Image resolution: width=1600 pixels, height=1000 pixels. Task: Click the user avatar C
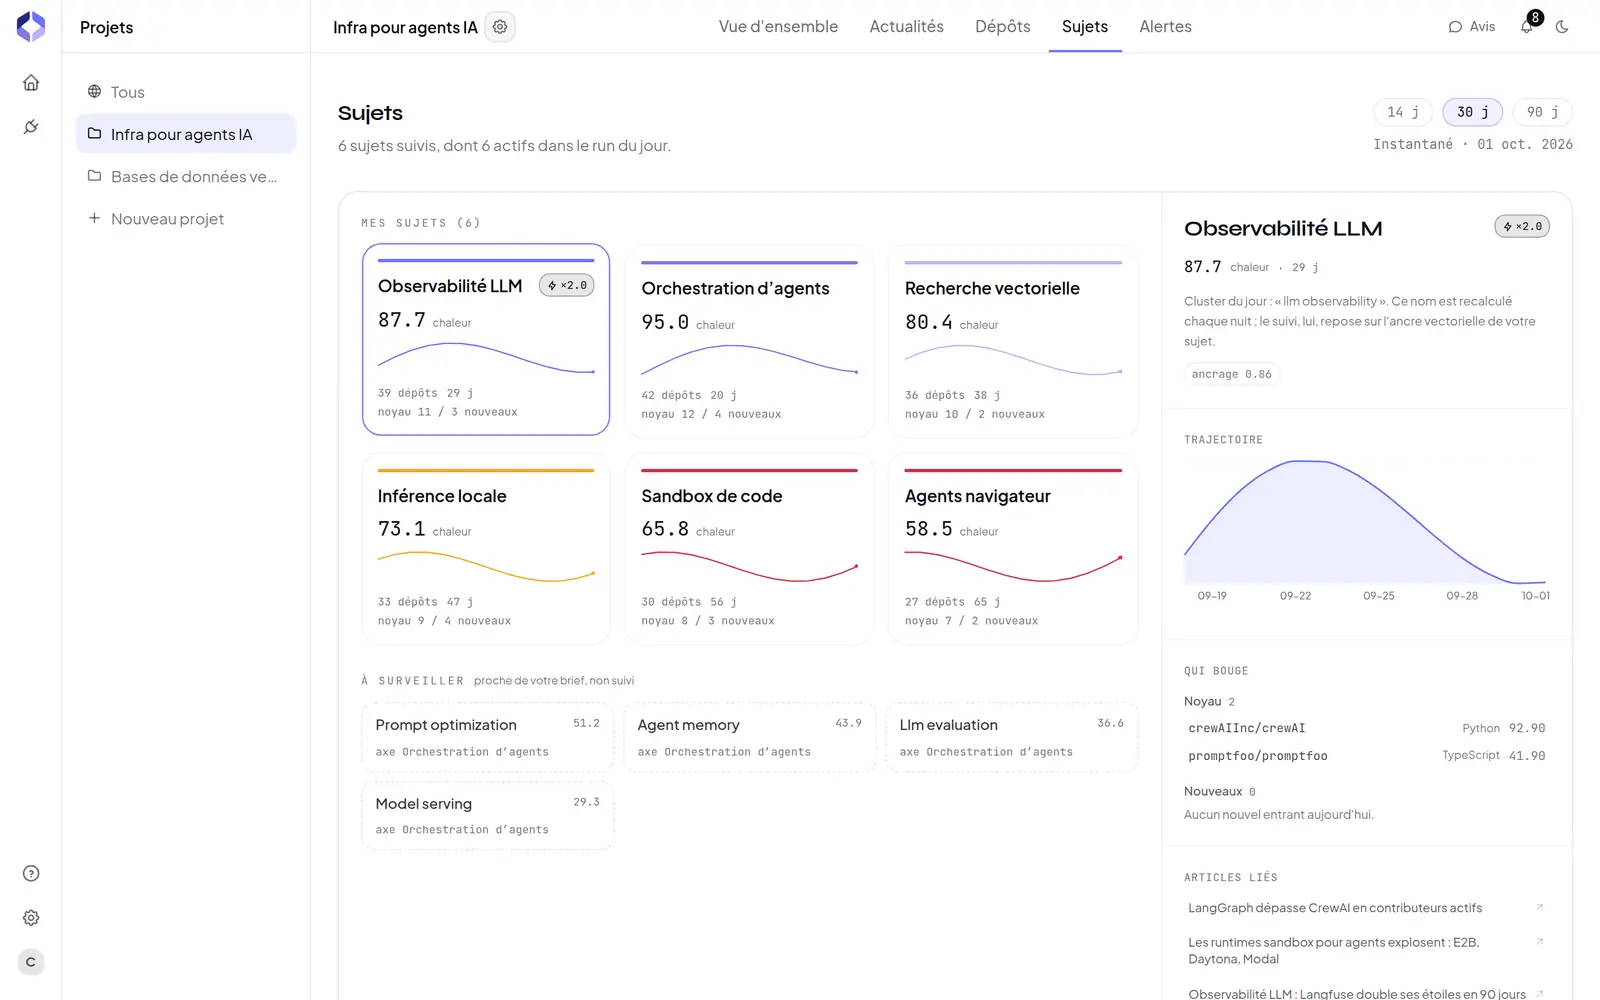tap(31, 962)
